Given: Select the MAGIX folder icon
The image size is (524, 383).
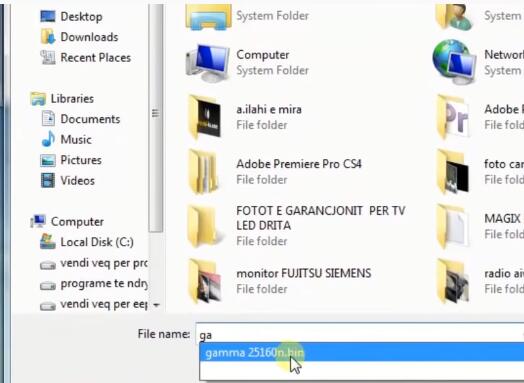Looking at the screenshot, I should 452,226.
